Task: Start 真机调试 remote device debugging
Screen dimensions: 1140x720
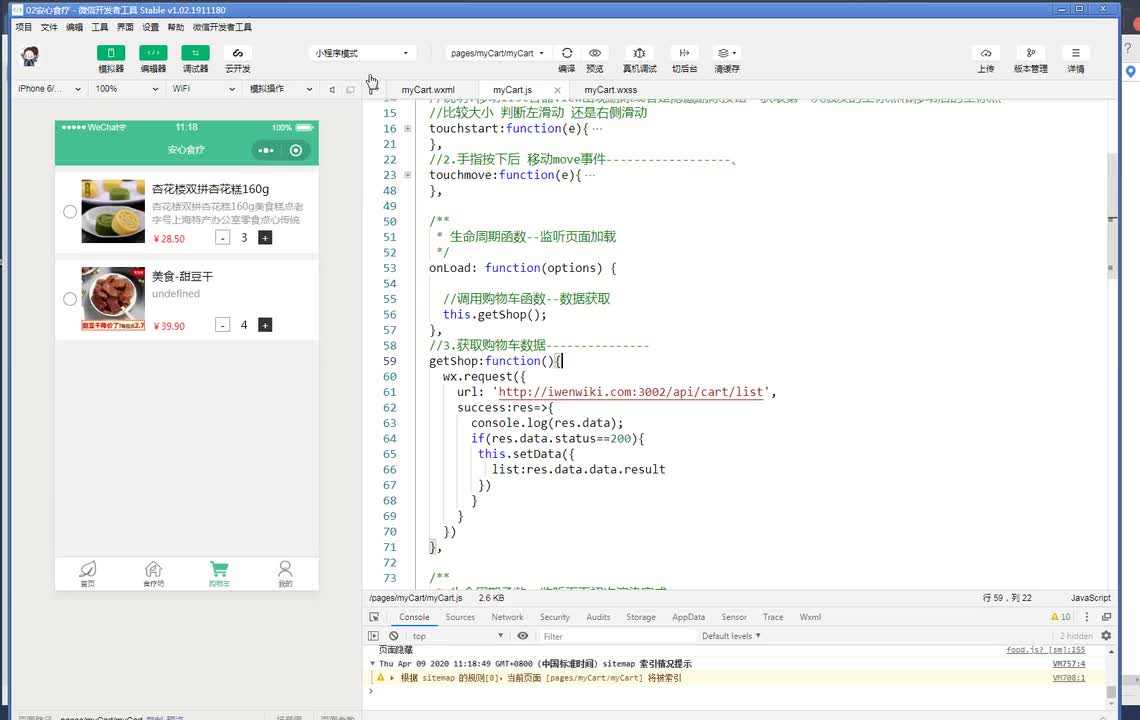Action: (639, 53)
